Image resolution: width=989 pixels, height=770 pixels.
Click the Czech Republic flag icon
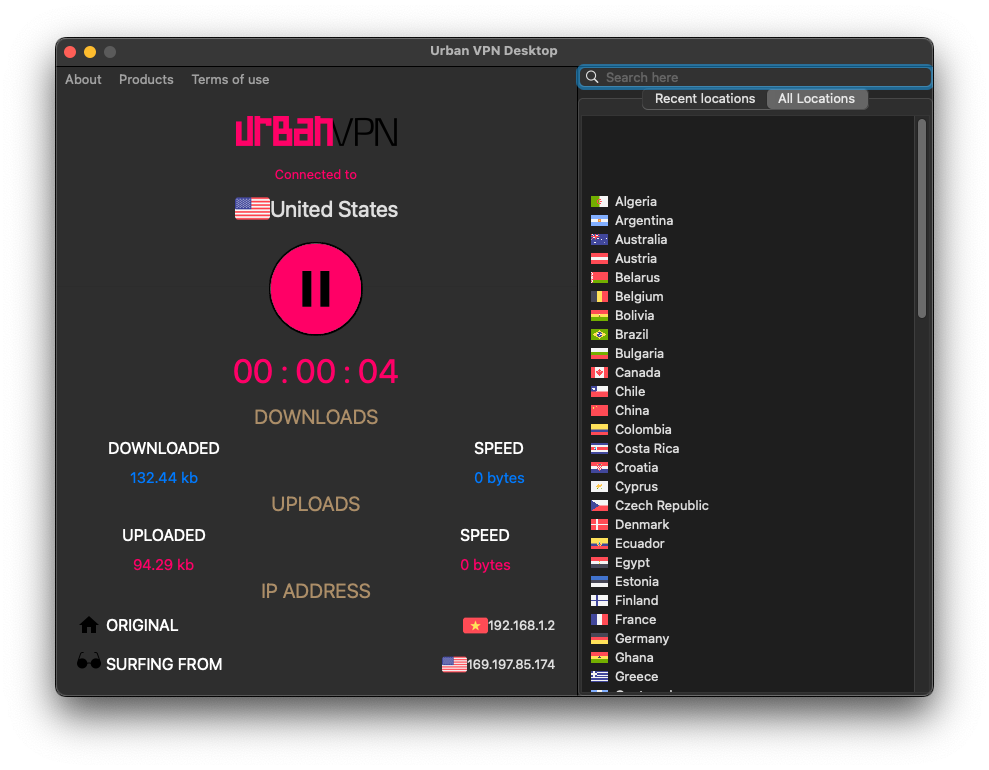[x=599, y=505]
